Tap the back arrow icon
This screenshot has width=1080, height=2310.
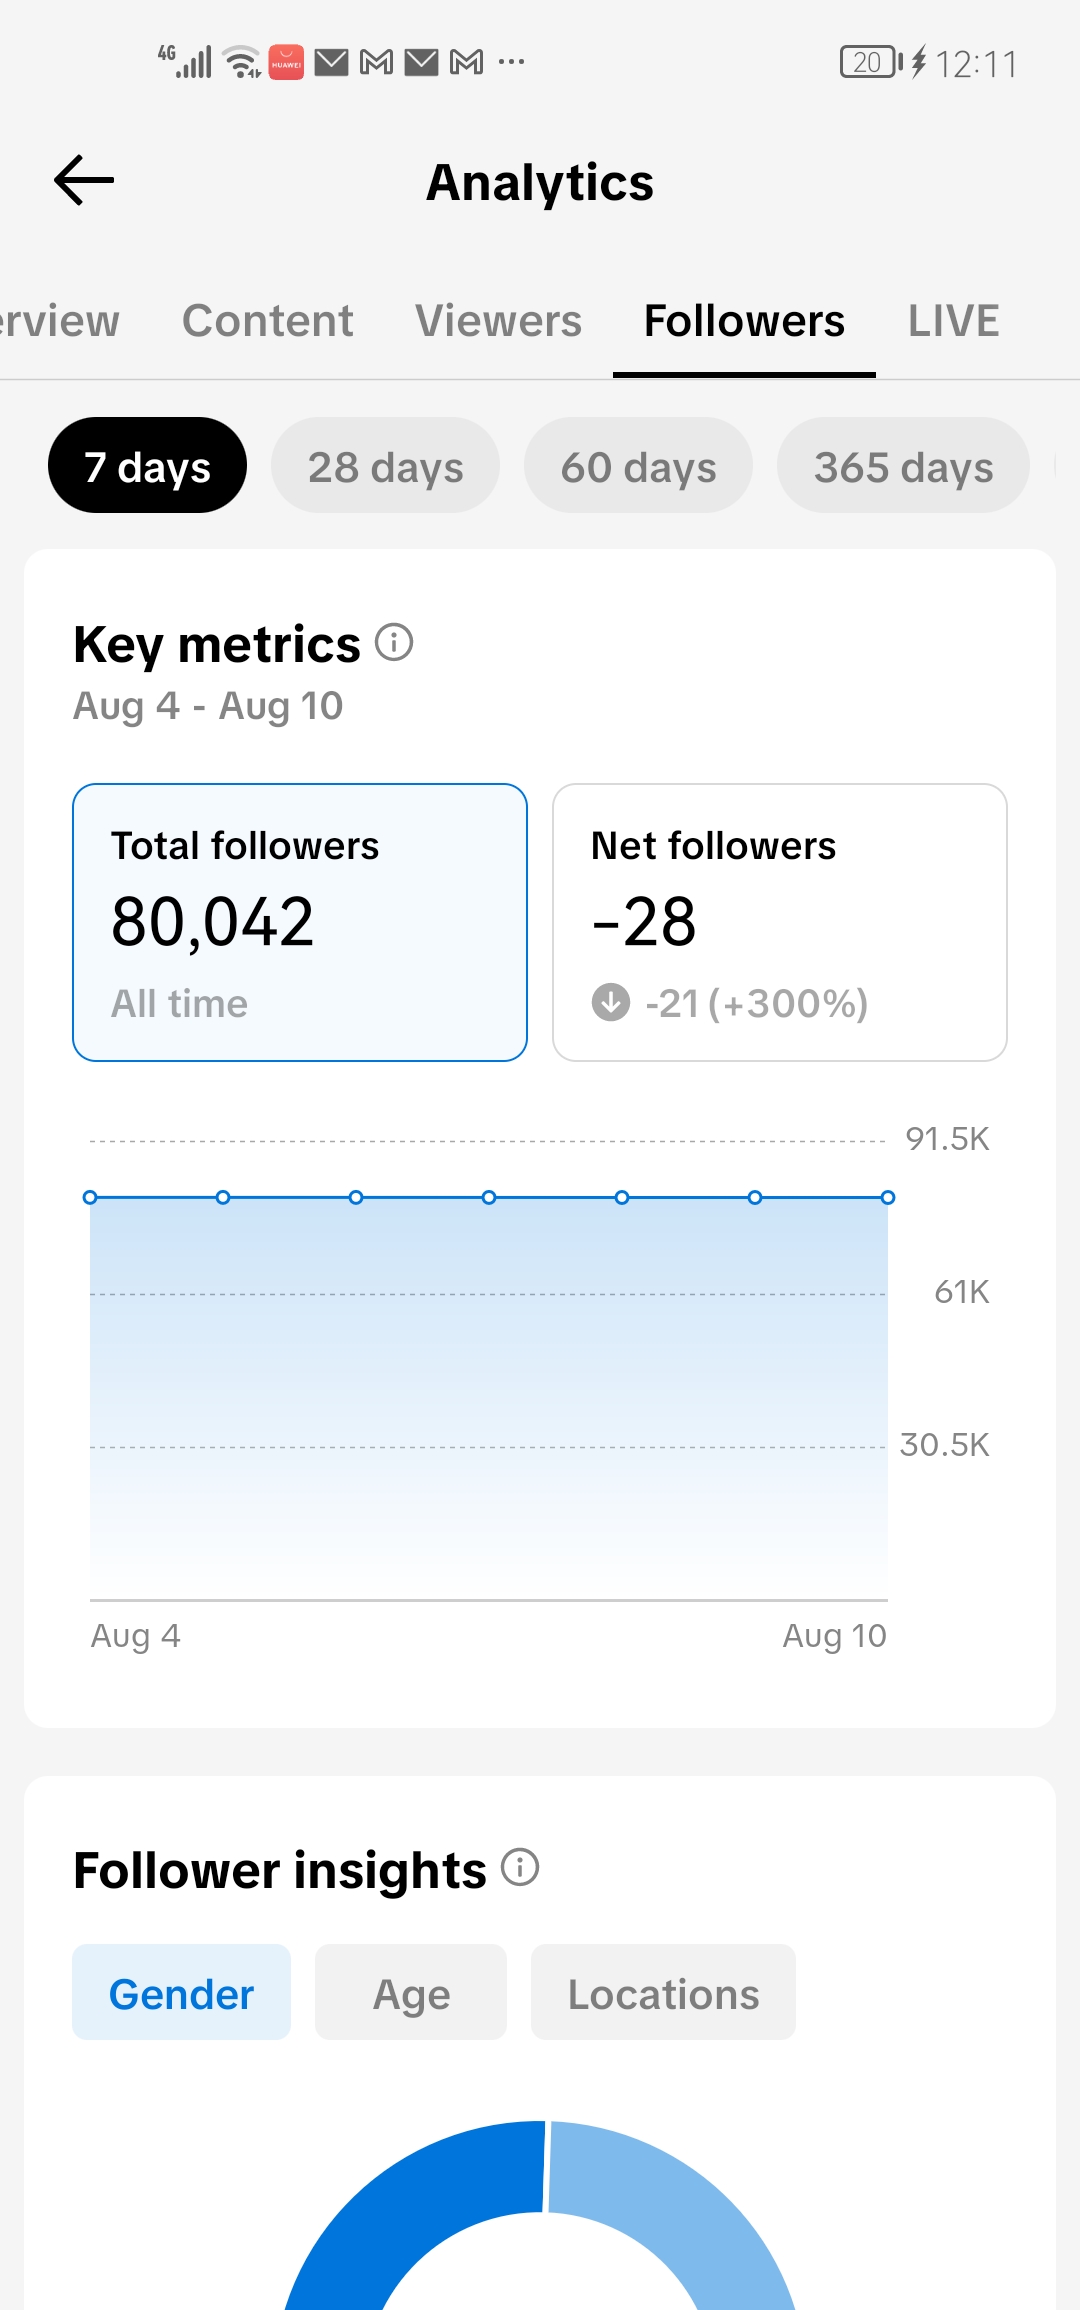(84, 181)
